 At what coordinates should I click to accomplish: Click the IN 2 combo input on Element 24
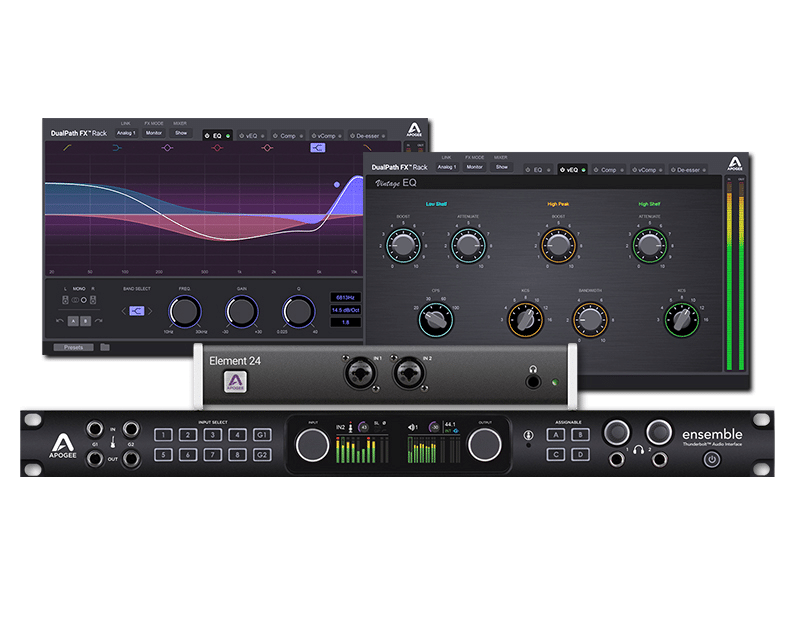pos(409,373)
